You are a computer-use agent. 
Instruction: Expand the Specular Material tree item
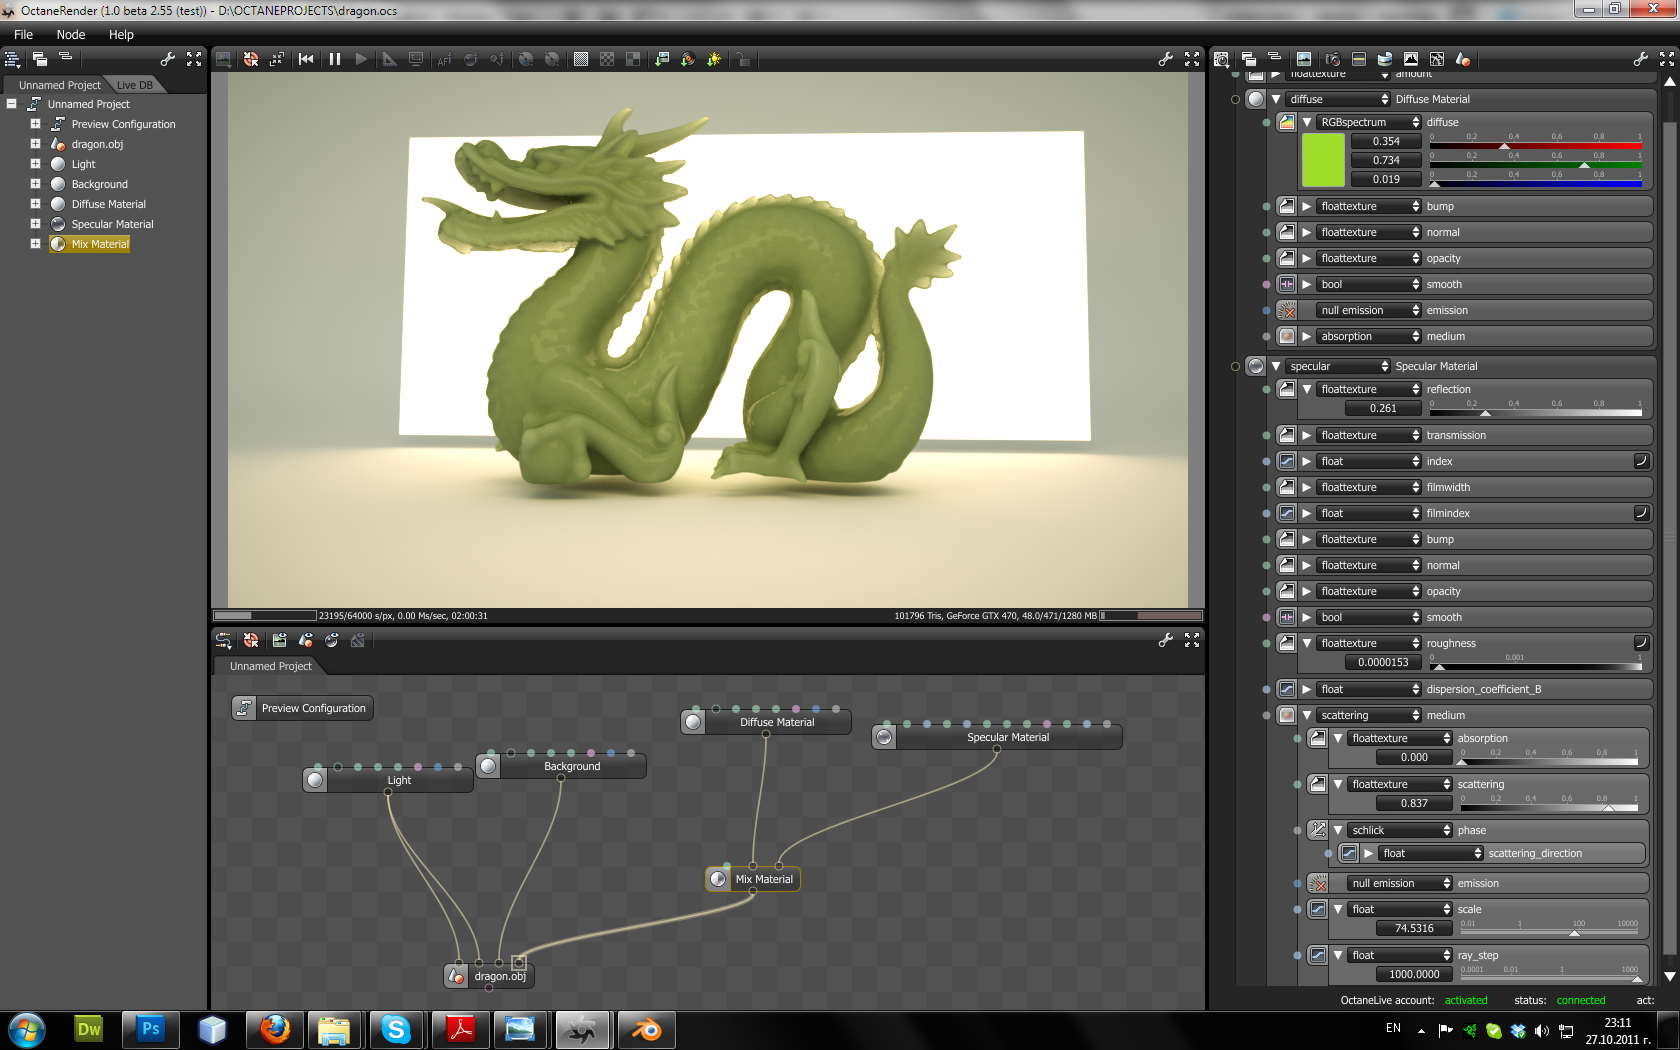[35, 224]
